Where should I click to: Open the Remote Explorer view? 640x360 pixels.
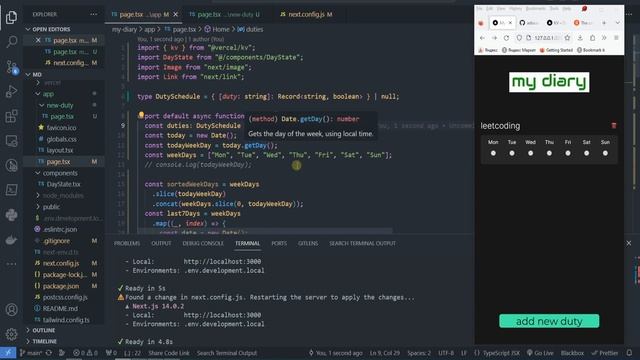tap(11, 141)
